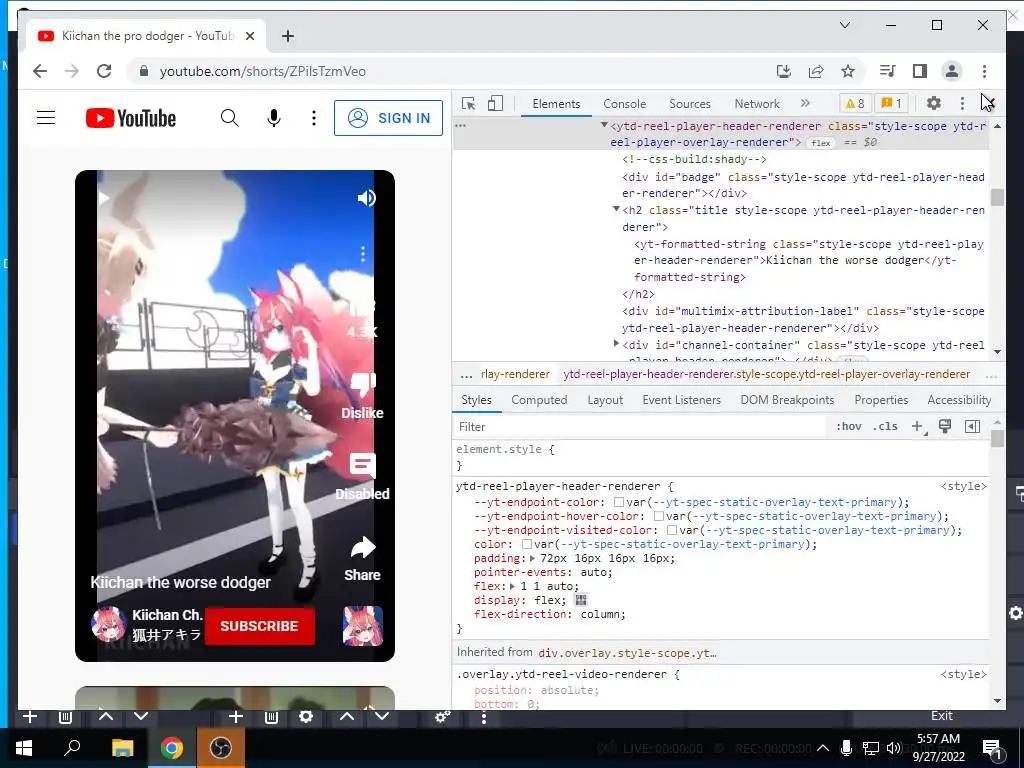The width and height of the screenshot is (1024, 768).
Task: Open DevTools customize three-dot menu
Action: pyautogui.click(x=962, y=103)
